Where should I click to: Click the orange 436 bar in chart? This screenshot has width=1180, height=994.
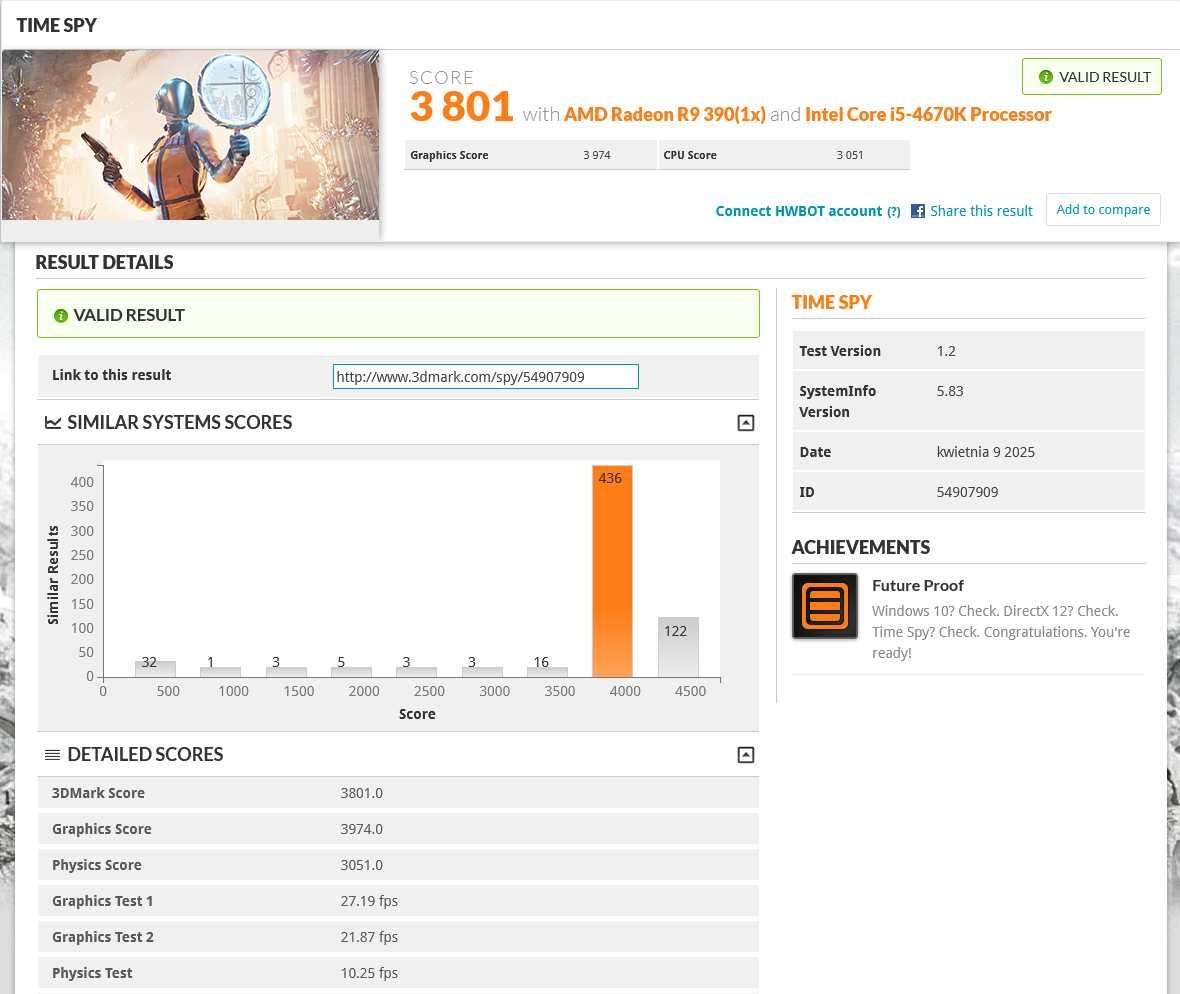pyautogui.click(x=612, y=571)
